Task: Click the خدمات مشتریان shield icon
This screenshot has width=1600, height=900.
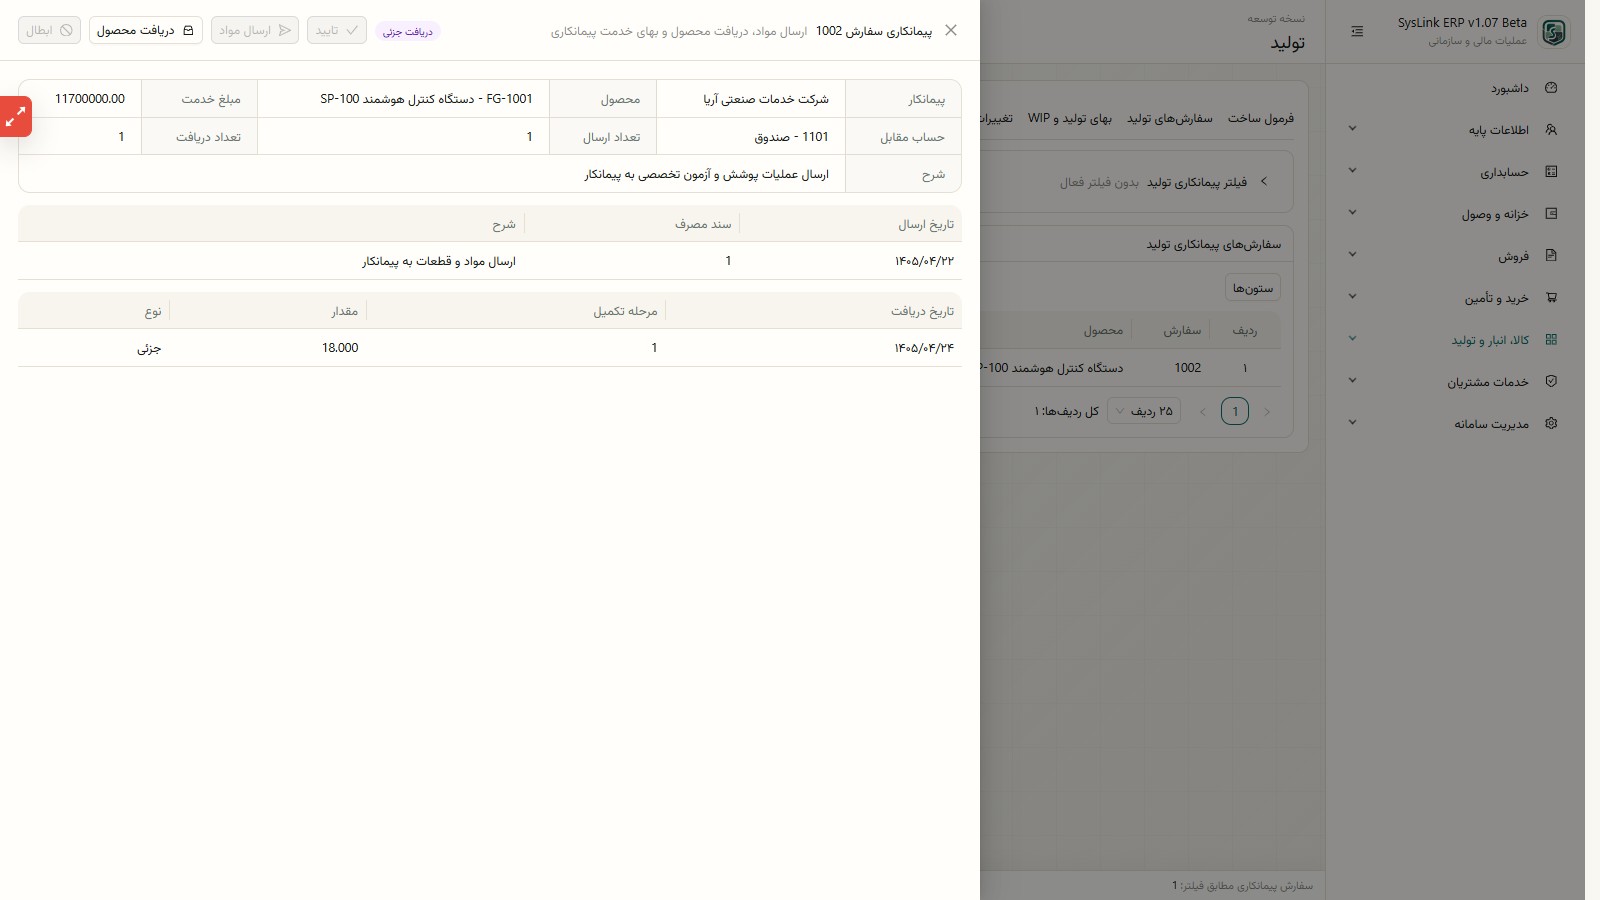Action: [1551, 382]
